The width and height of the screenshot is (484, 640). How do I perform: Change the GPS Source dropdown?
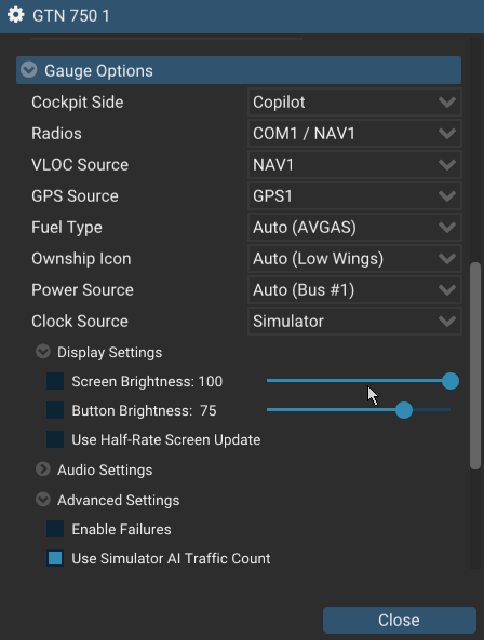pos(354,196)
